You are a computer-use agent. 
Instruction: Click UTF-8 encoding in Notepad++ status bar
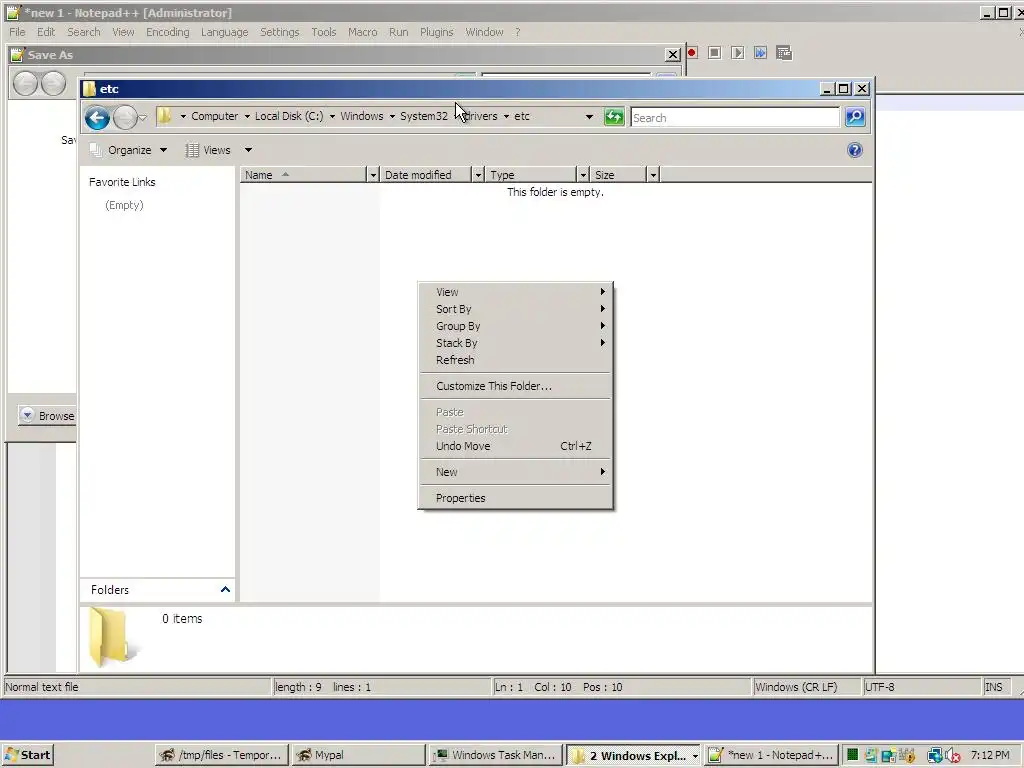pos(922,687)
